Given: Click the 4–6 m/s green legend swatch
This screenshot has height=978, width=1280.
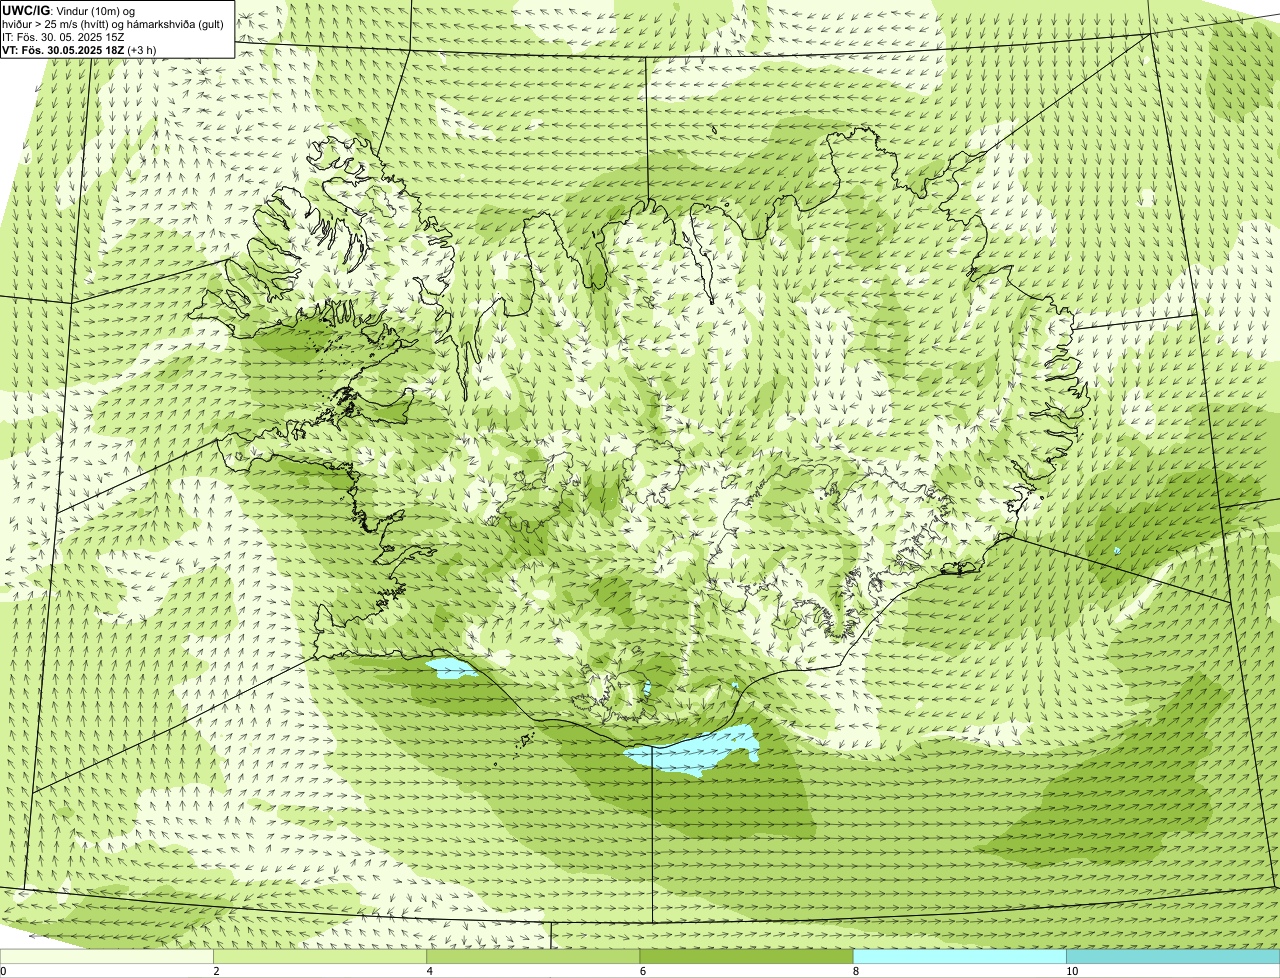Looking at the screenshot, I should 533,957.
